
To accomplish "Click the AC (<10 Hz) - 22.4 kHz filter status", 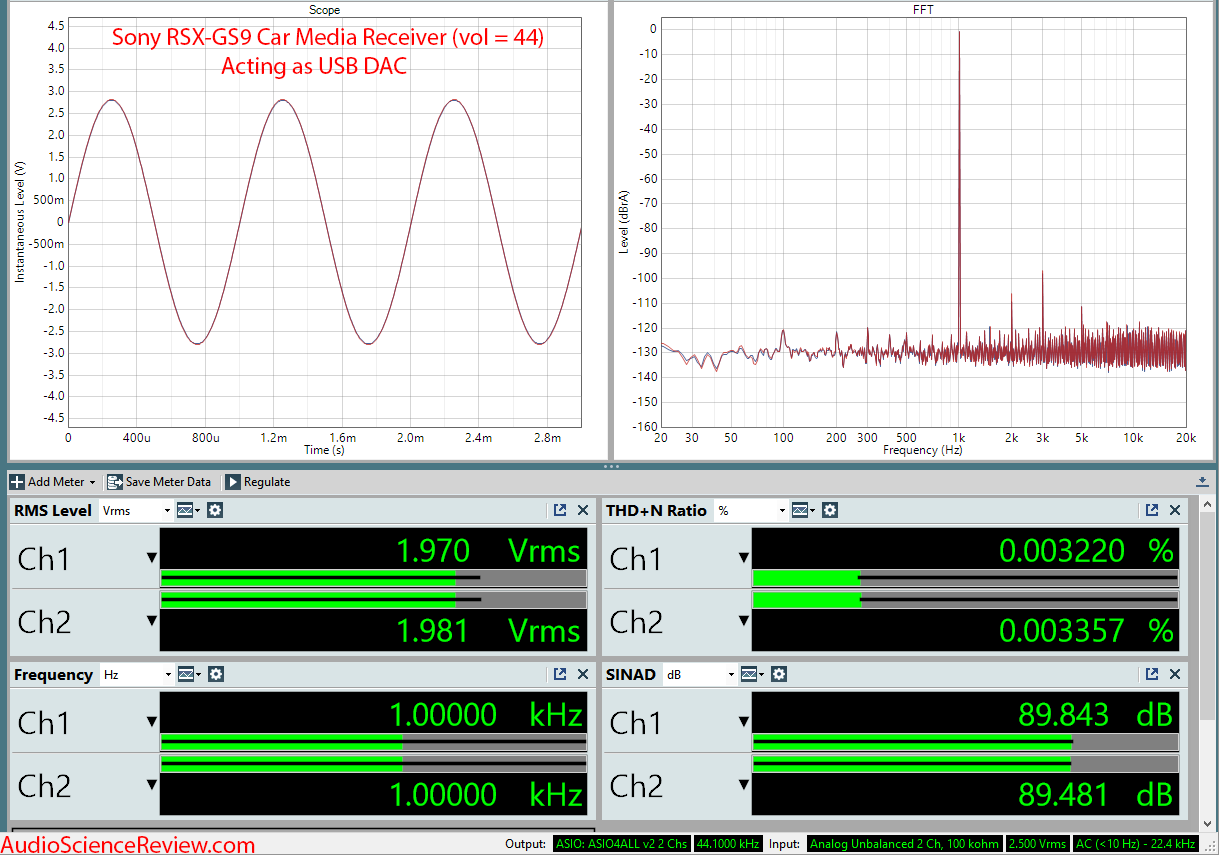I will (x=1134, y=844).
